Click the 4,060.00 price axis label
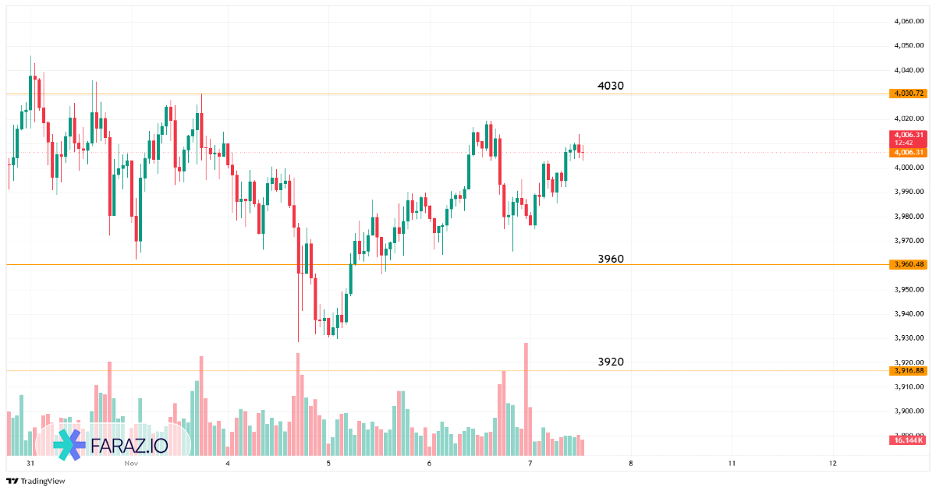The height and width of the screenshot is (492, 936). [908, 21]
